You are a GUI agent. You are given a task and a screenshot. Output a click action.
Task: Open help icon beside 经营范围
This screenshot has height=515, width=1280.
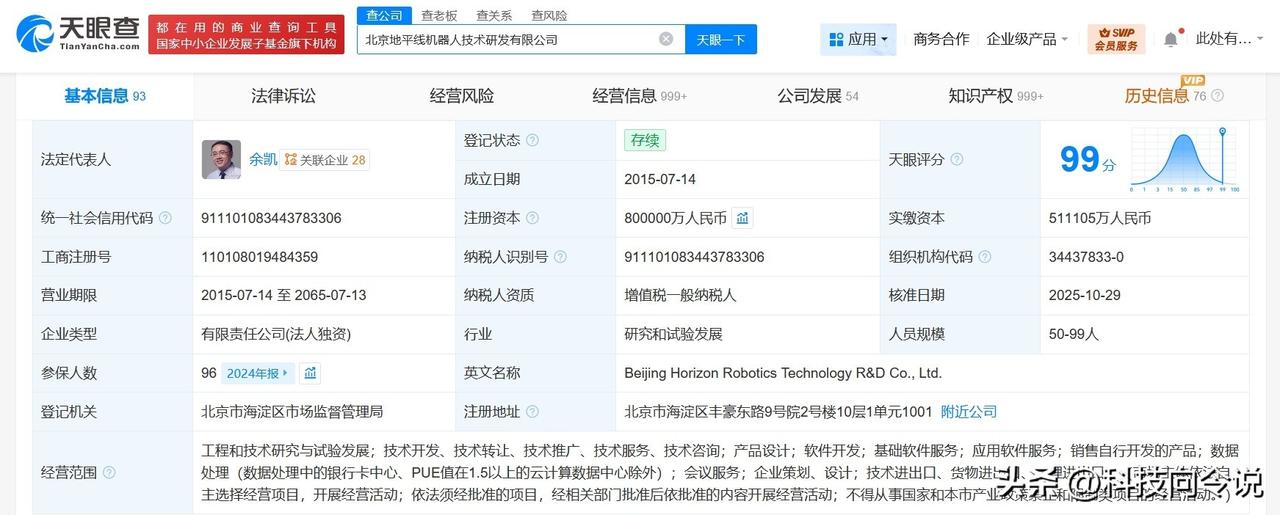pos(109,472)
